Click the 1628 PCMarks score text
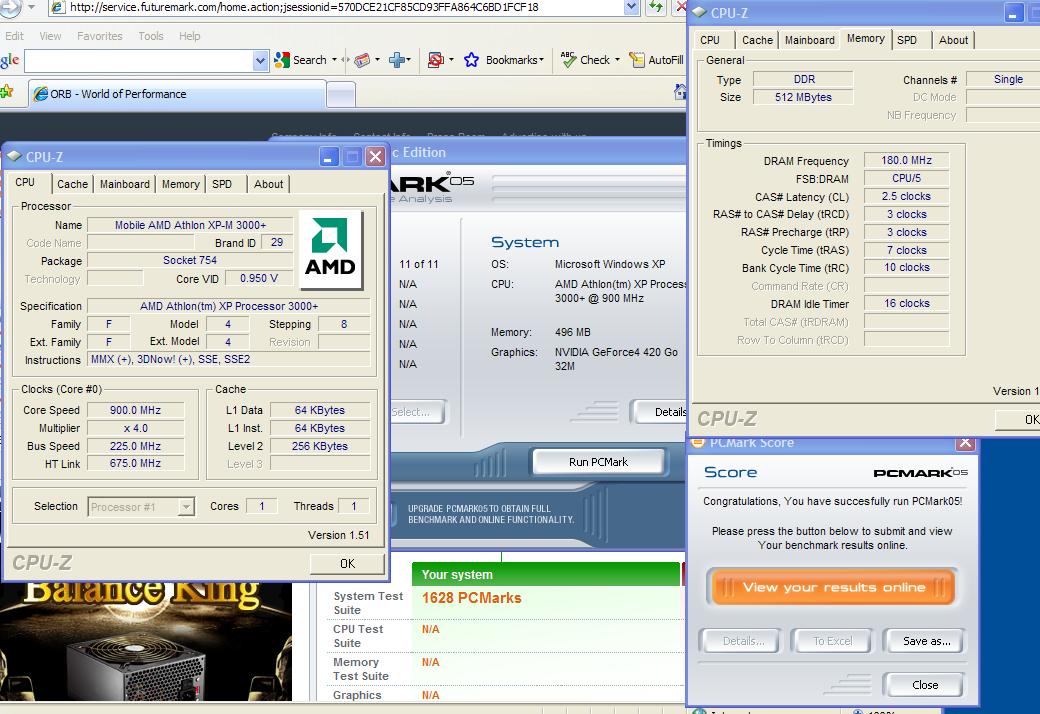The height and width of the screenshot is (714, 1040). (472, 598)
